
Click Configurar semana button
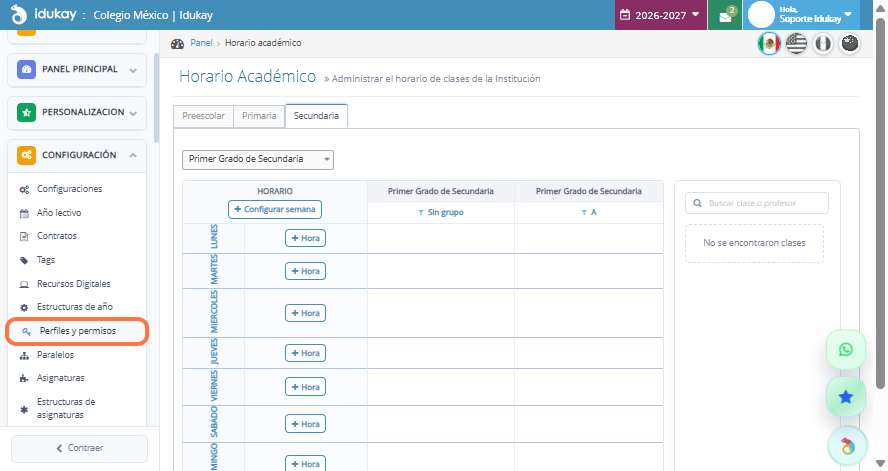[275, 209]
